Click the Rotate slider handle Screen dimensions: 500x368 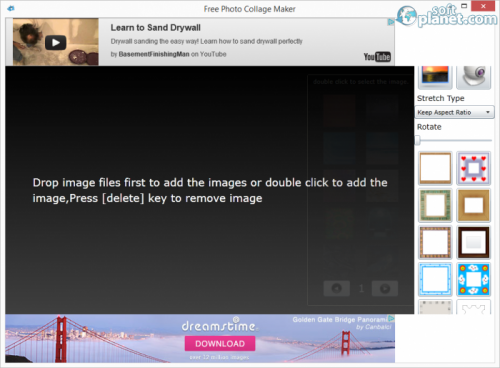point(418,140)
